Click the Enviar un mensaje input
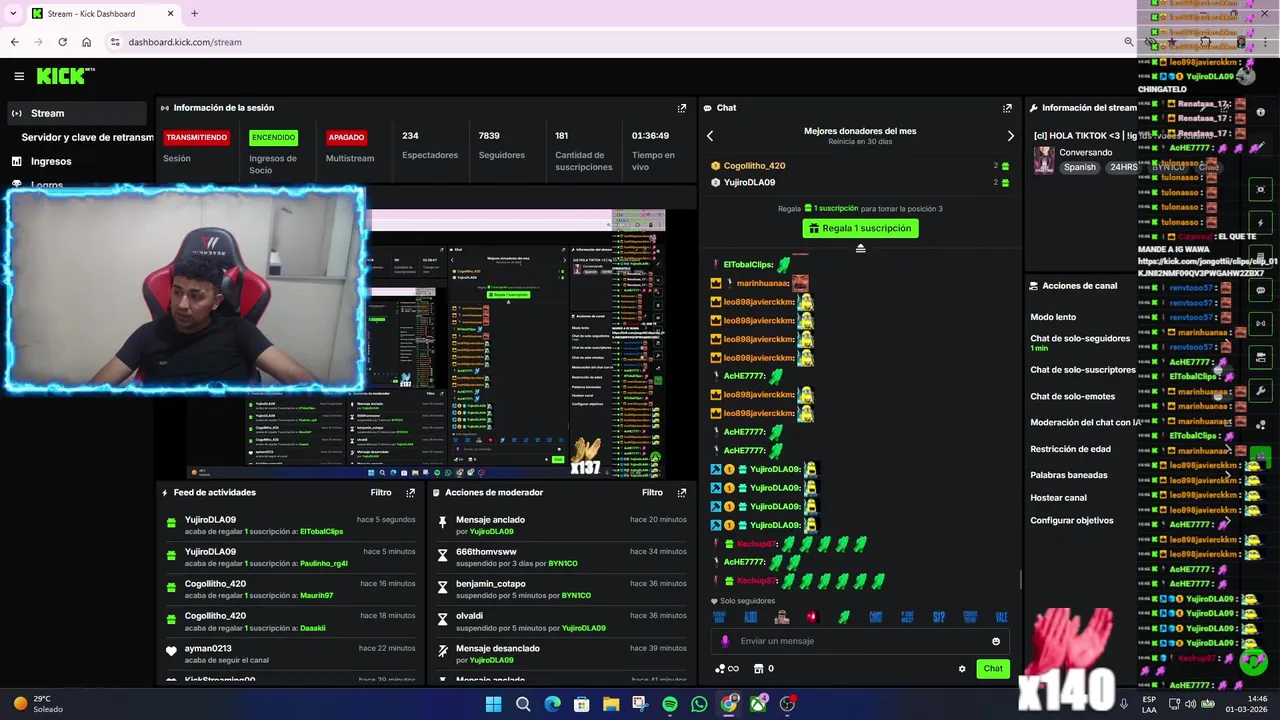Image resolution: width=1280 pixels, height=720 pixels. (860, 642)
